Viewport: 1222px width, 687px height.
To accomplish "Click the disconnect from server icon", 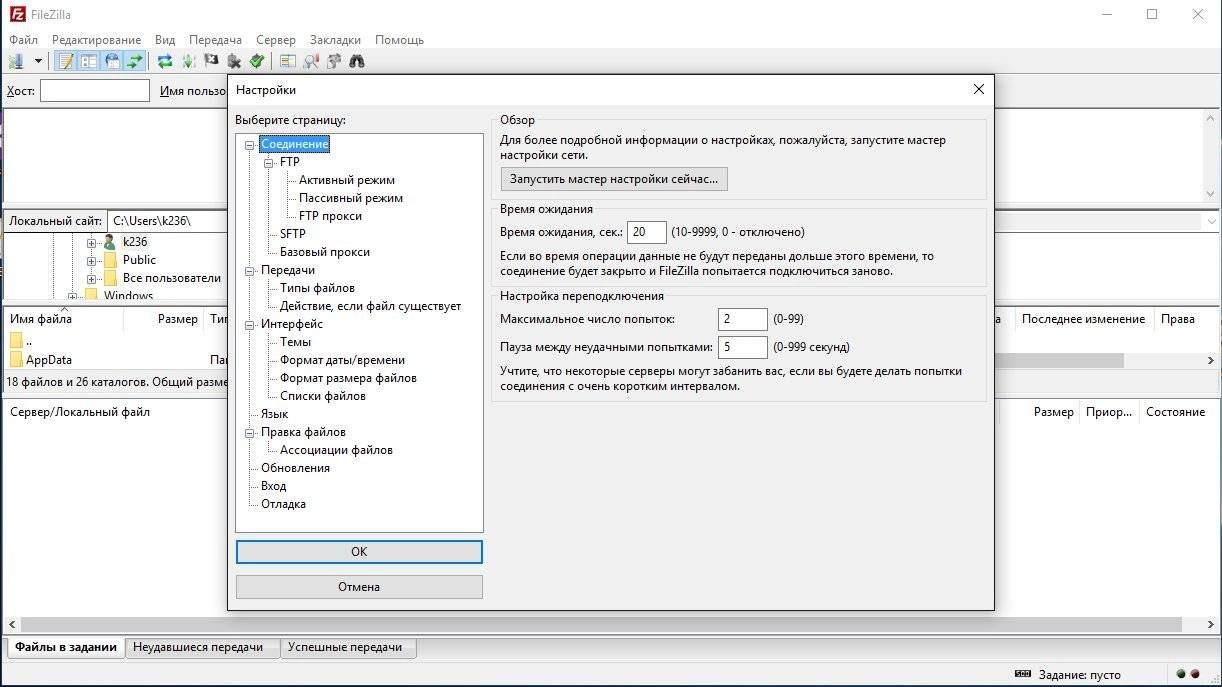I will click(x=234, y=61).
